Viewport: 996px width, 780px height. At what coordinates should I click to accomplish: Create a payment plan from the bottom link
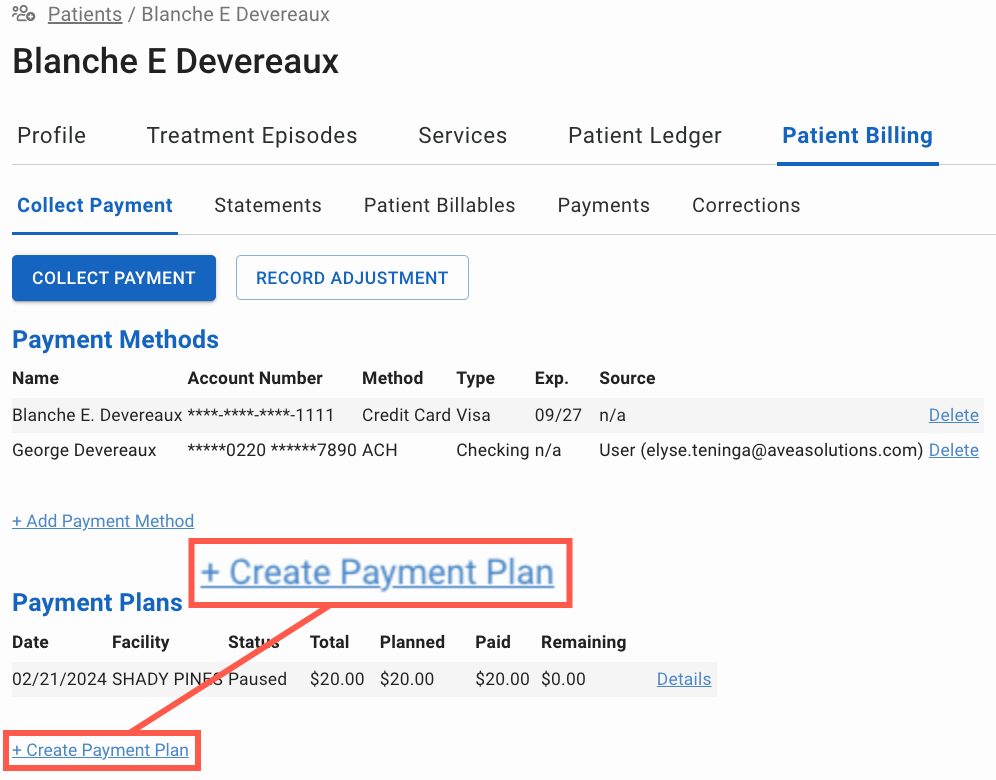100,749
